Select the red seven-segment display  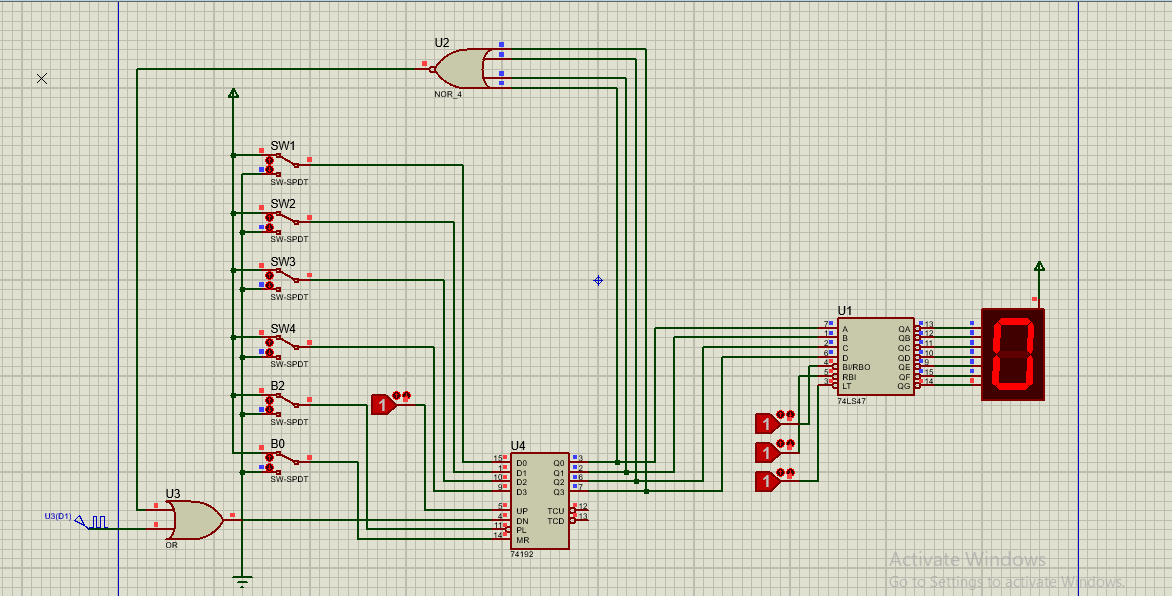1013,354
